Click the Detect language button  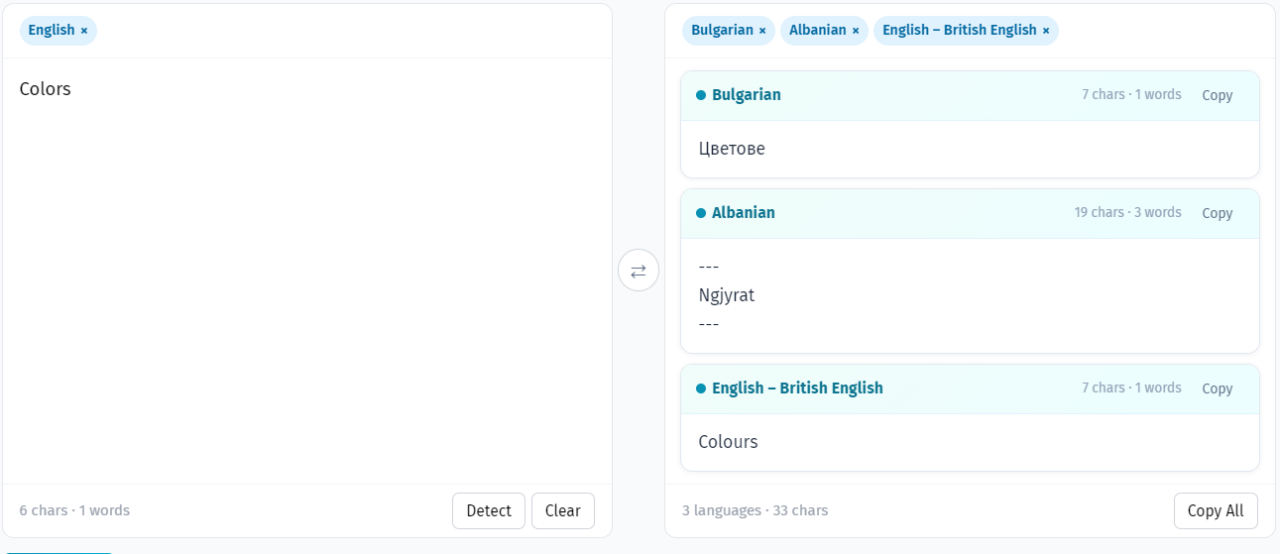point(488,511)
